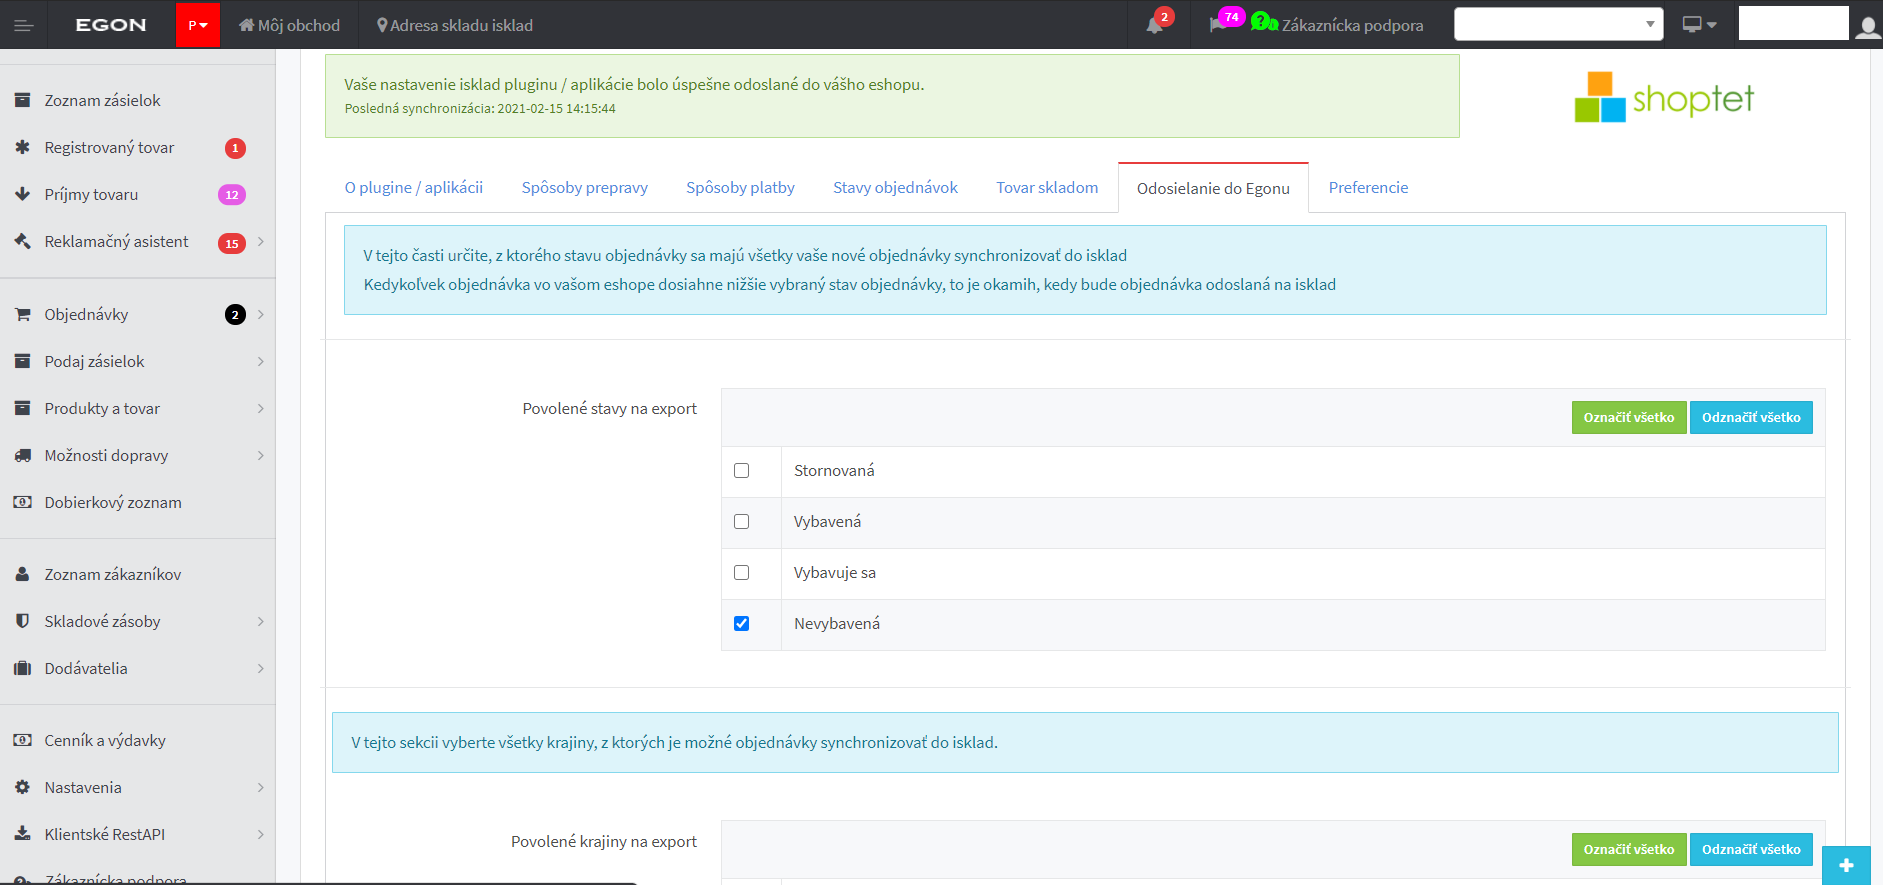Click the Nastavenia gear icon
The width and height of the screenshot is (1883, 885).
pos(22,787)
